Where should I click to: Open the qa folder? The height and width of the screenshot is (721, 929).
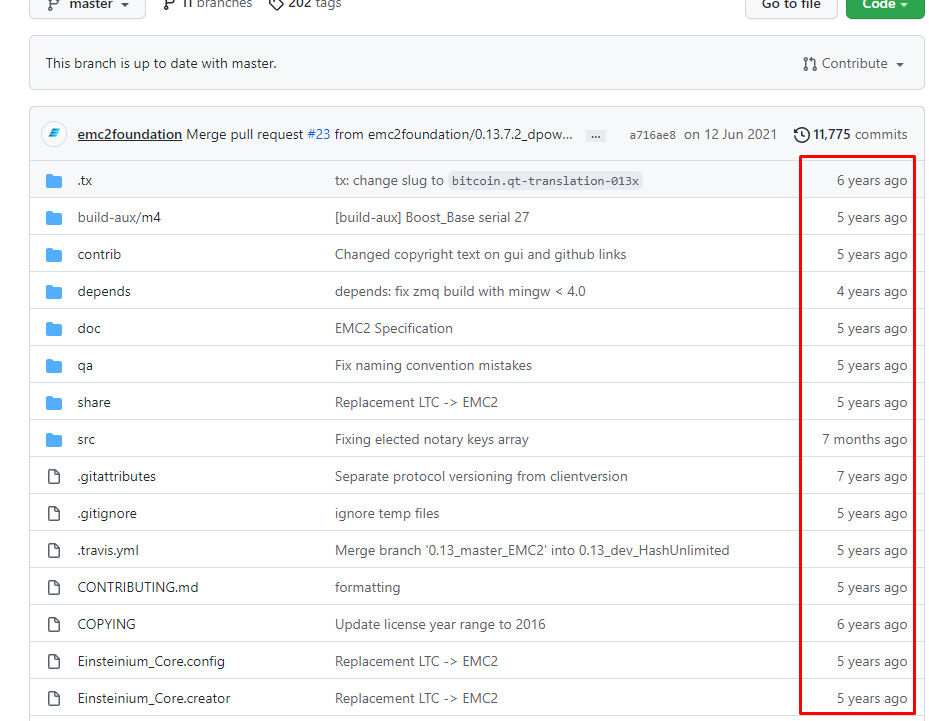coord(85,366)
